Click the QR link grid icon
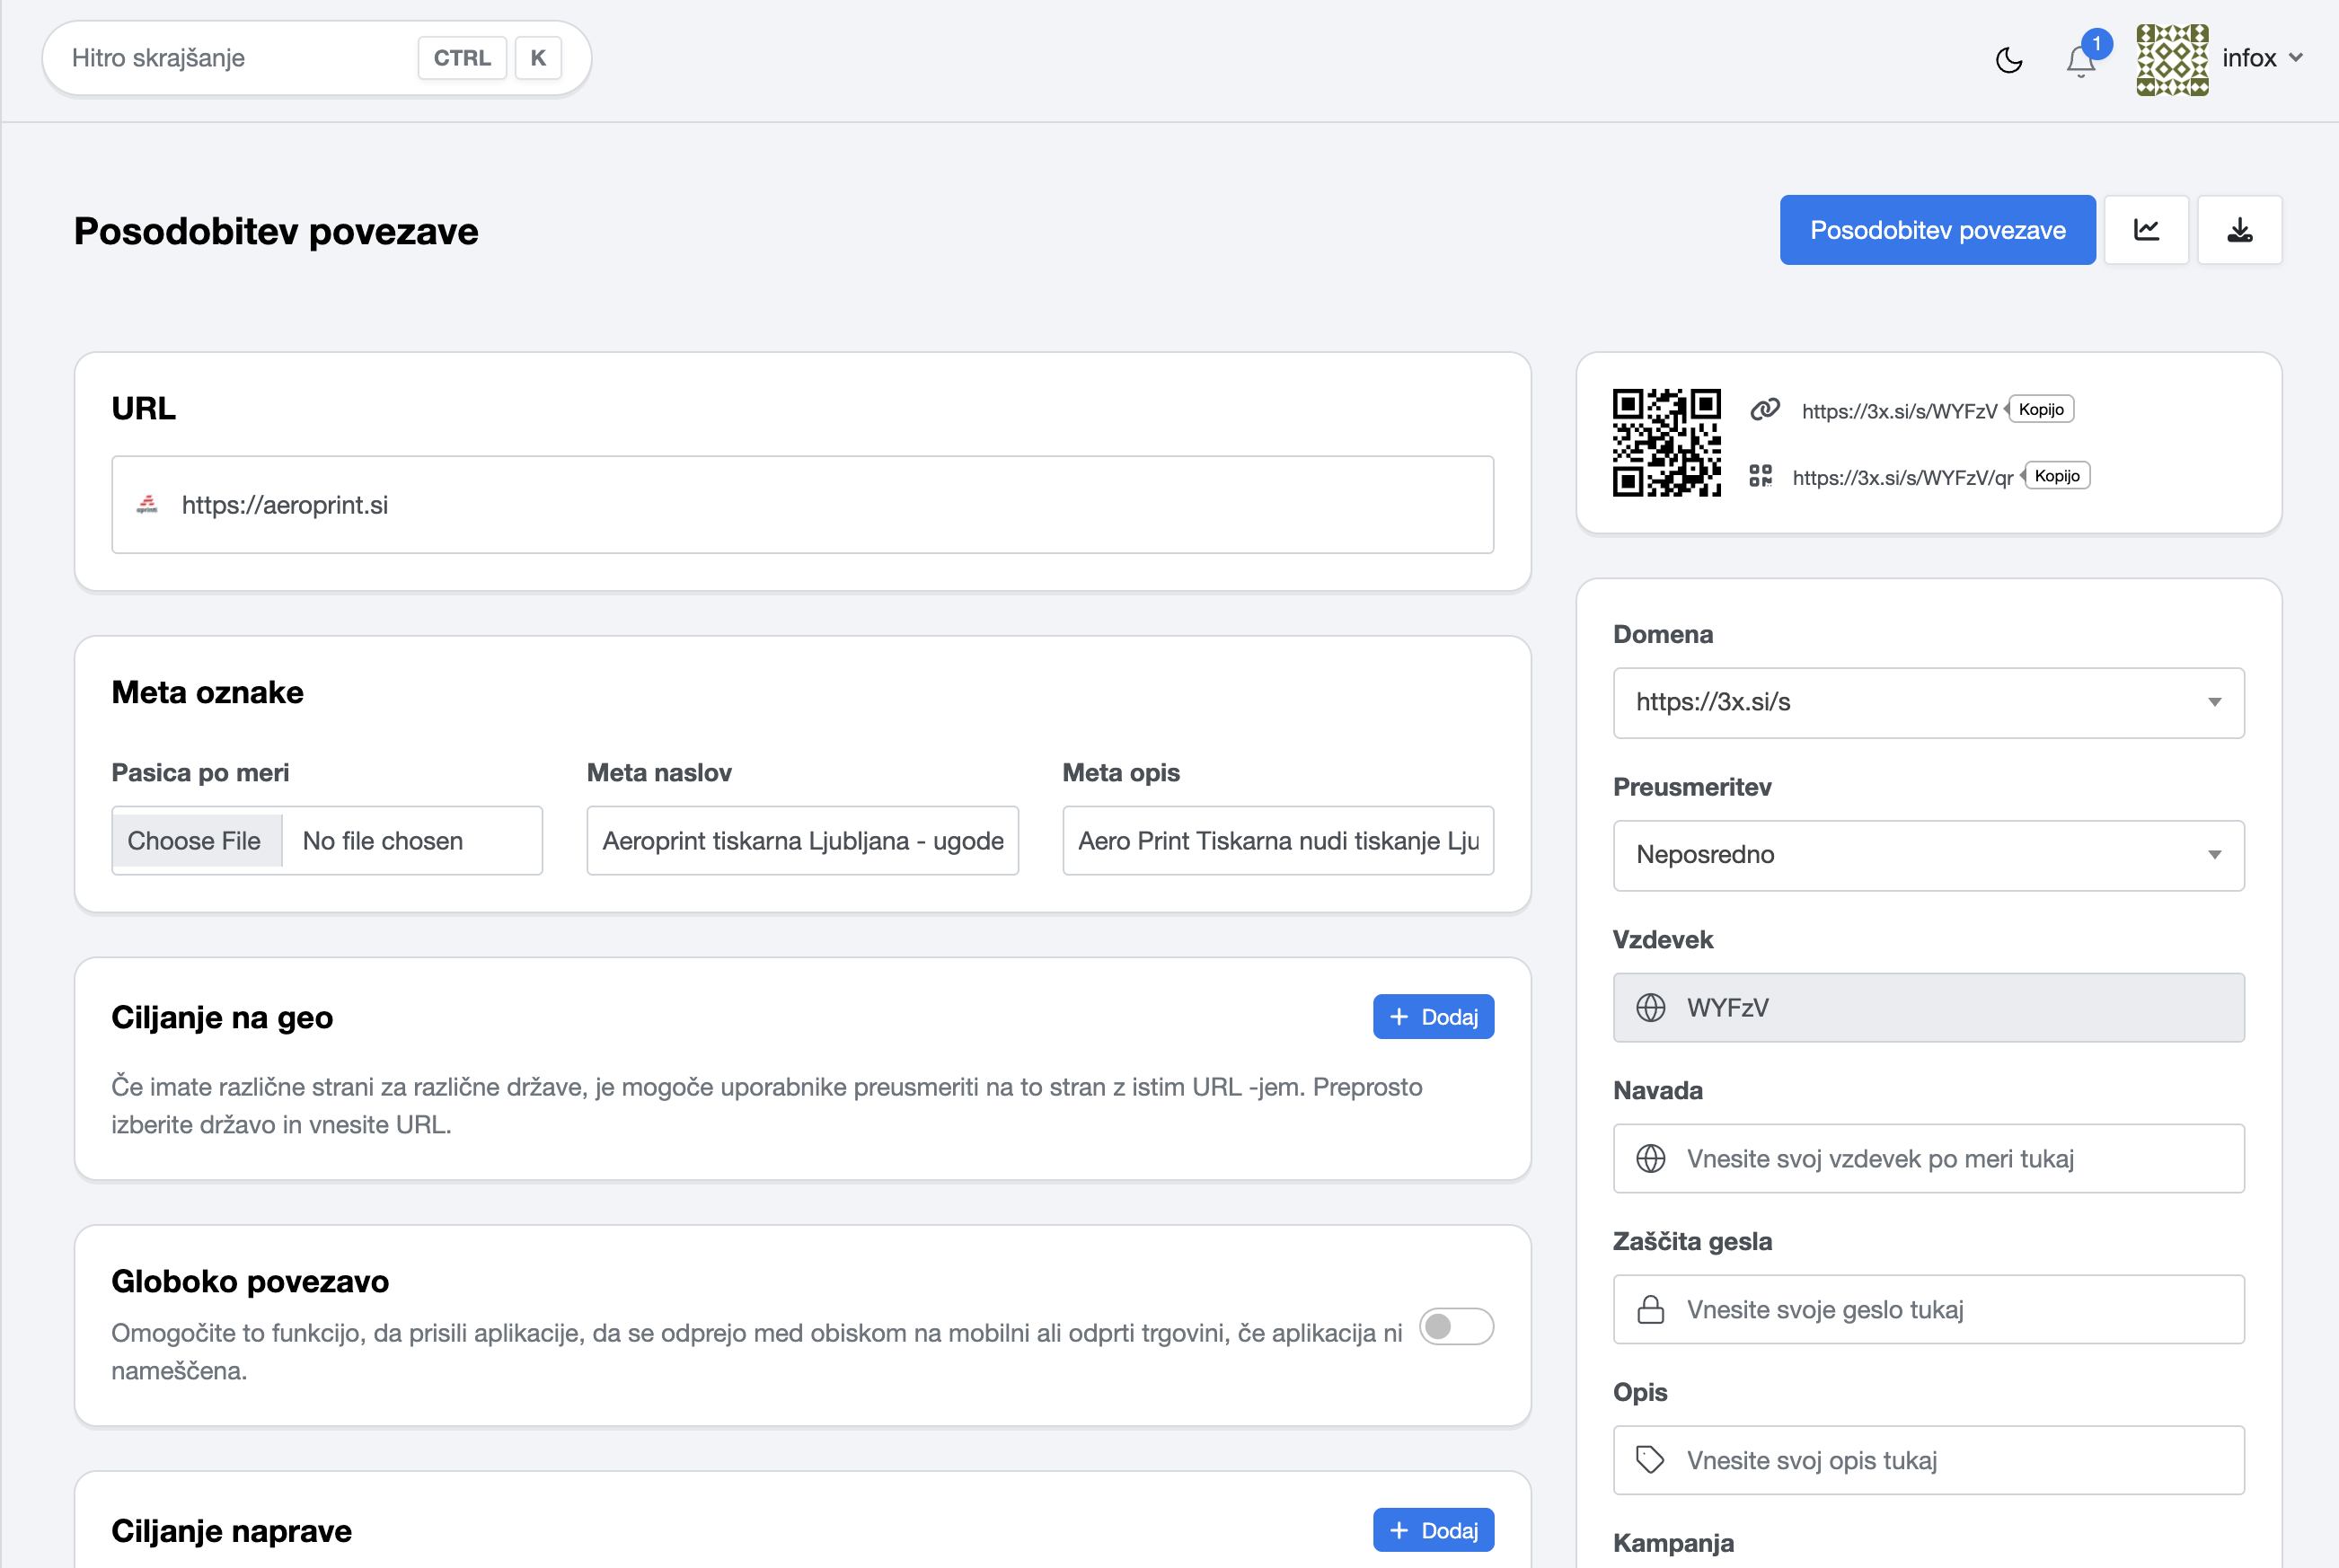 click(1761, 476)
